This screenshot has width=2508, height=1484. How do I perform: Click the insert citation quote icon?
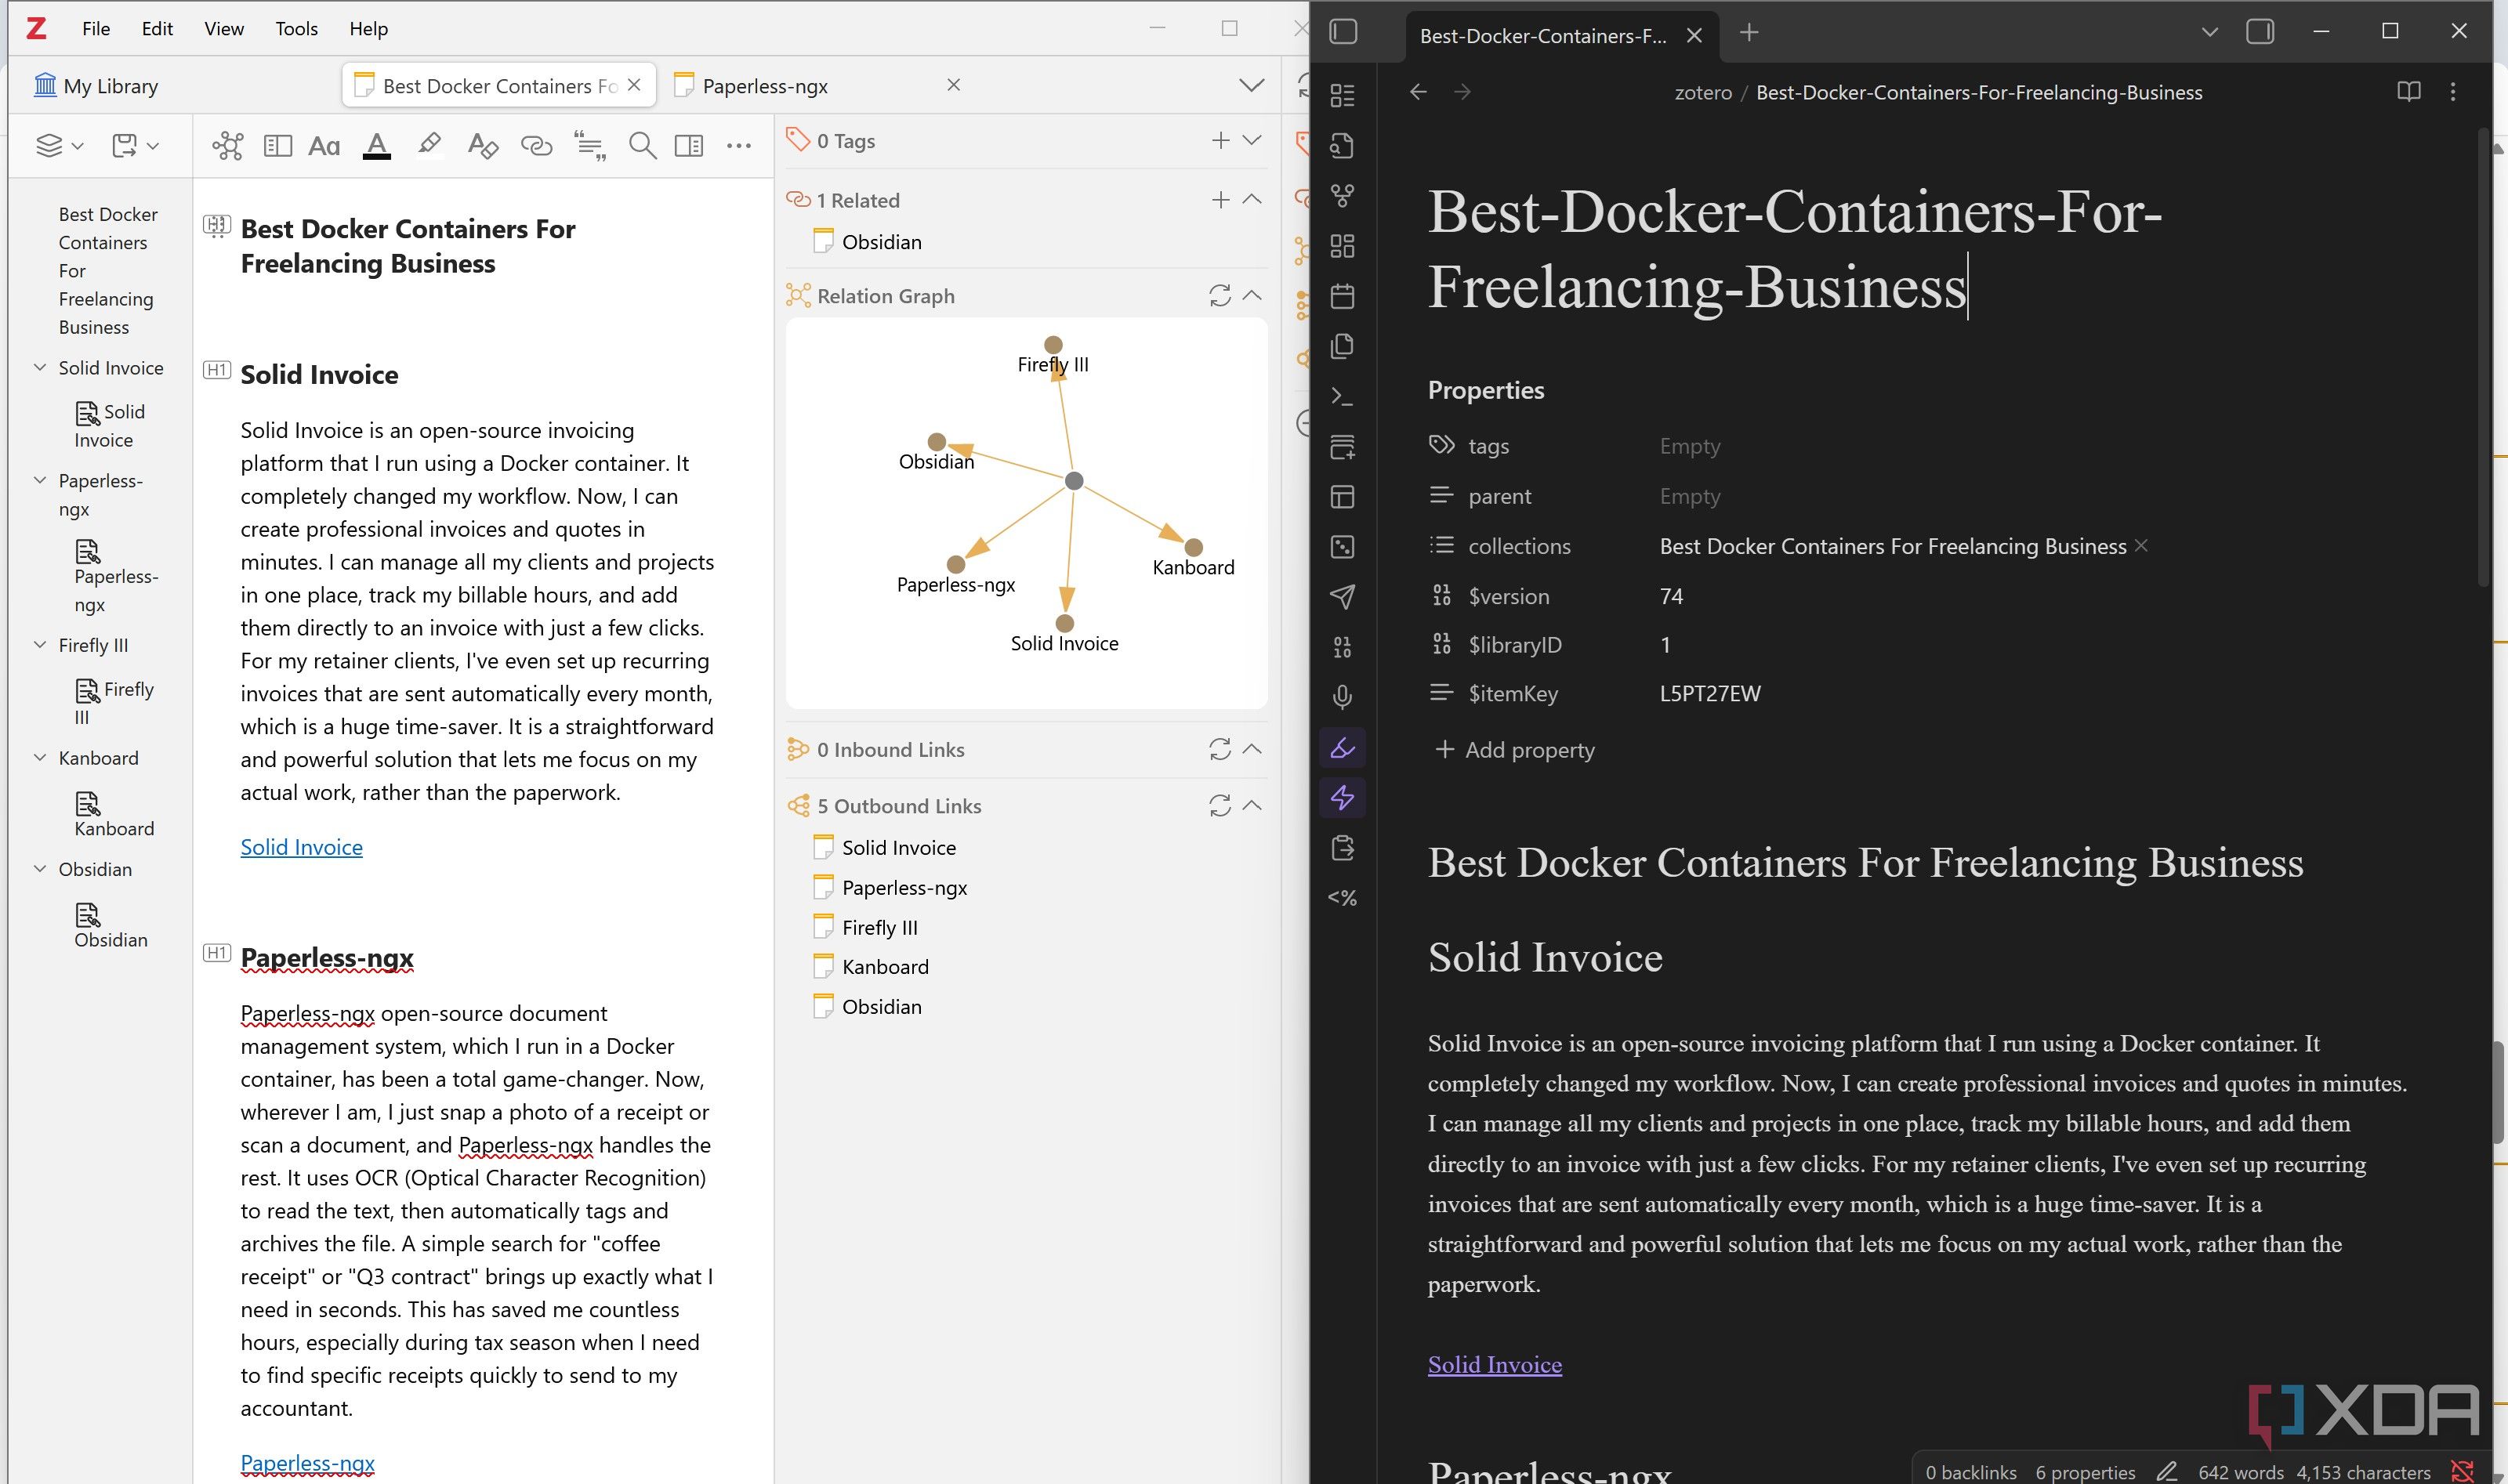pyautogui.click(x=590, y=146)
